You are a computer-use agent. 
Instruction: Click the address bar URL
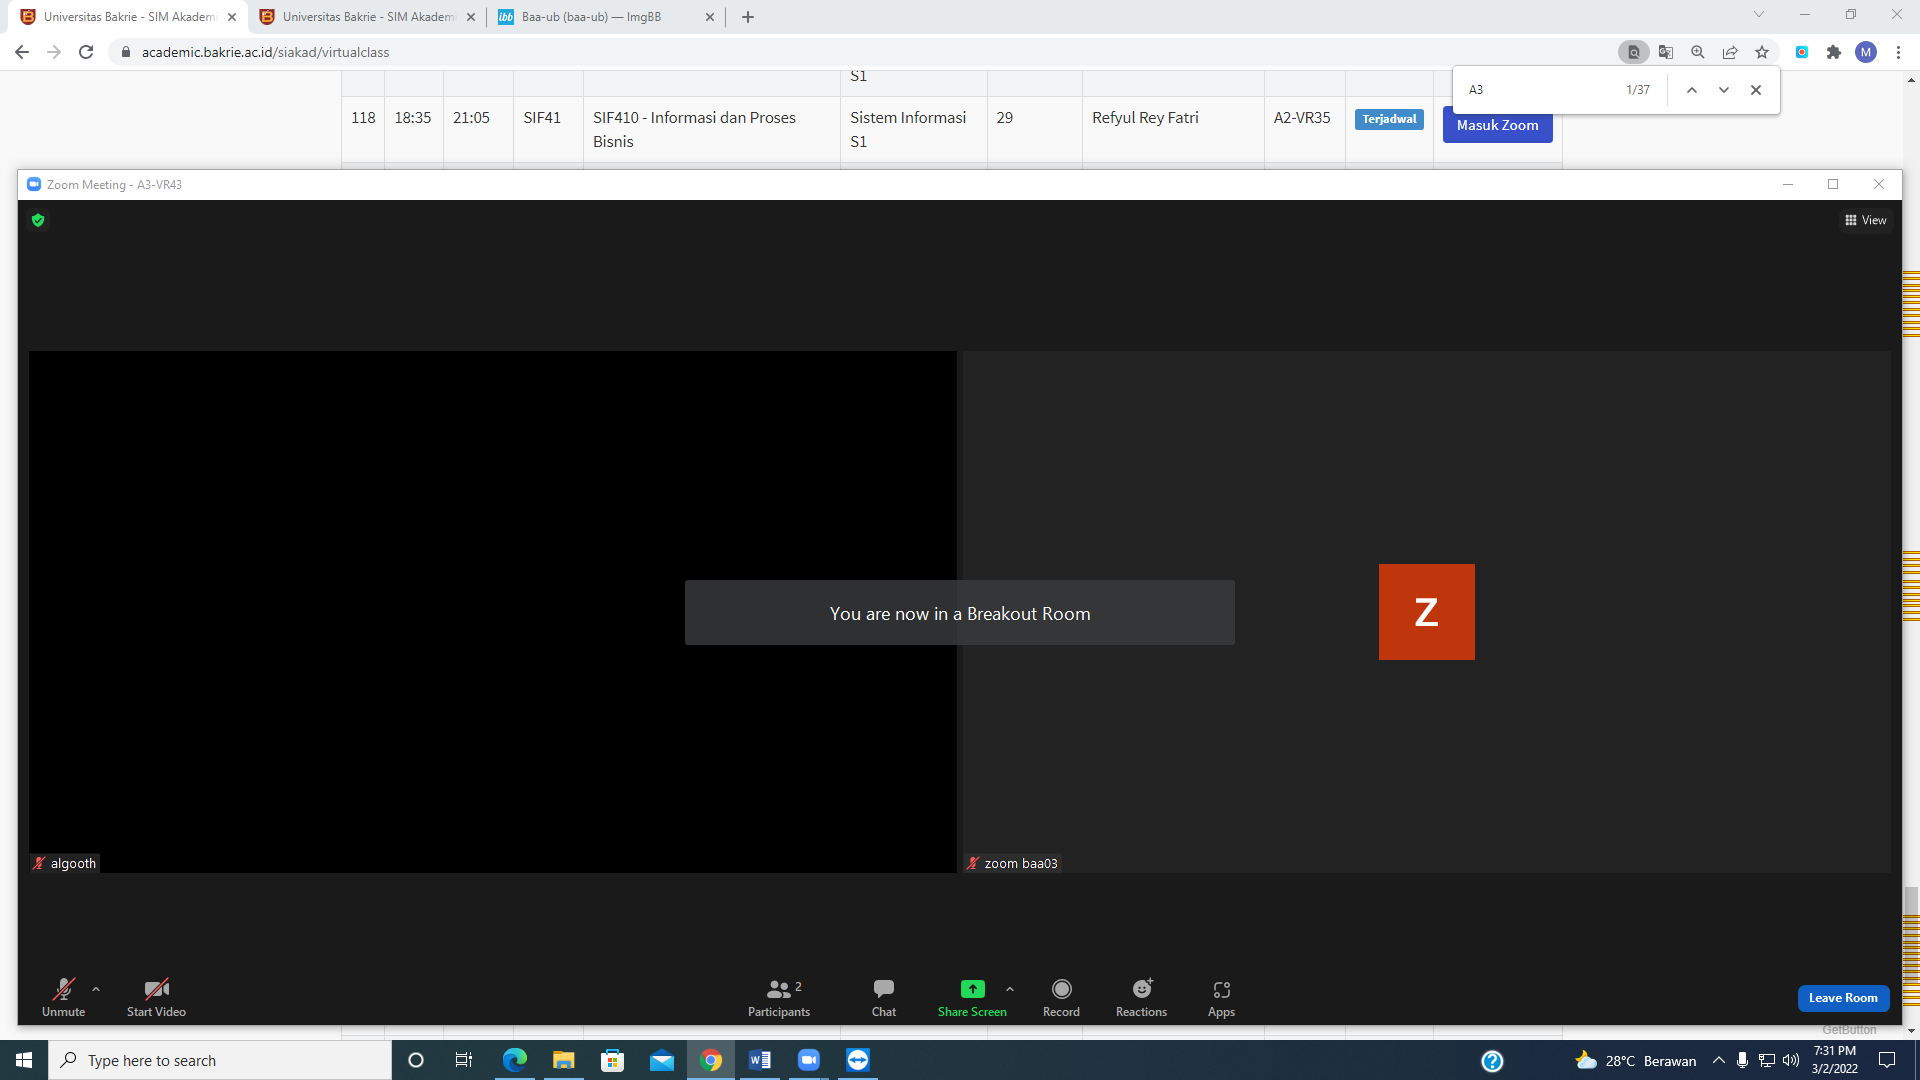pyautogui.click(x=265, y=52)
